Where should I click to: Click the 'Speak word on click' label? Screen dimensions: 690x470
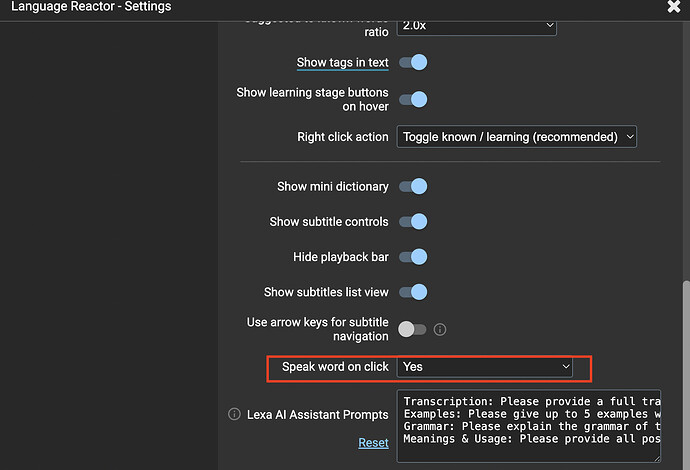click(x=335, y=367)
